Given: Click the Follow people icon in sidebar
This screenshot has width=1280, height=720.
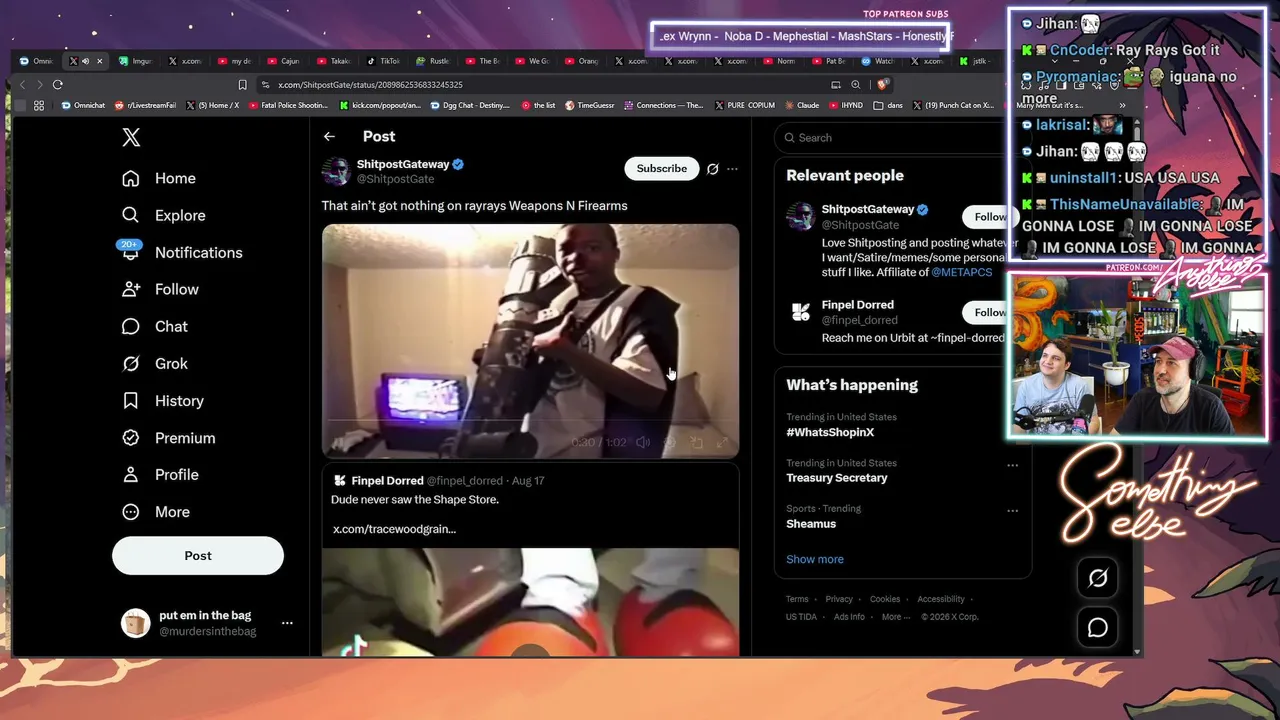Looking at the screenshot, I should pos(131,289).
